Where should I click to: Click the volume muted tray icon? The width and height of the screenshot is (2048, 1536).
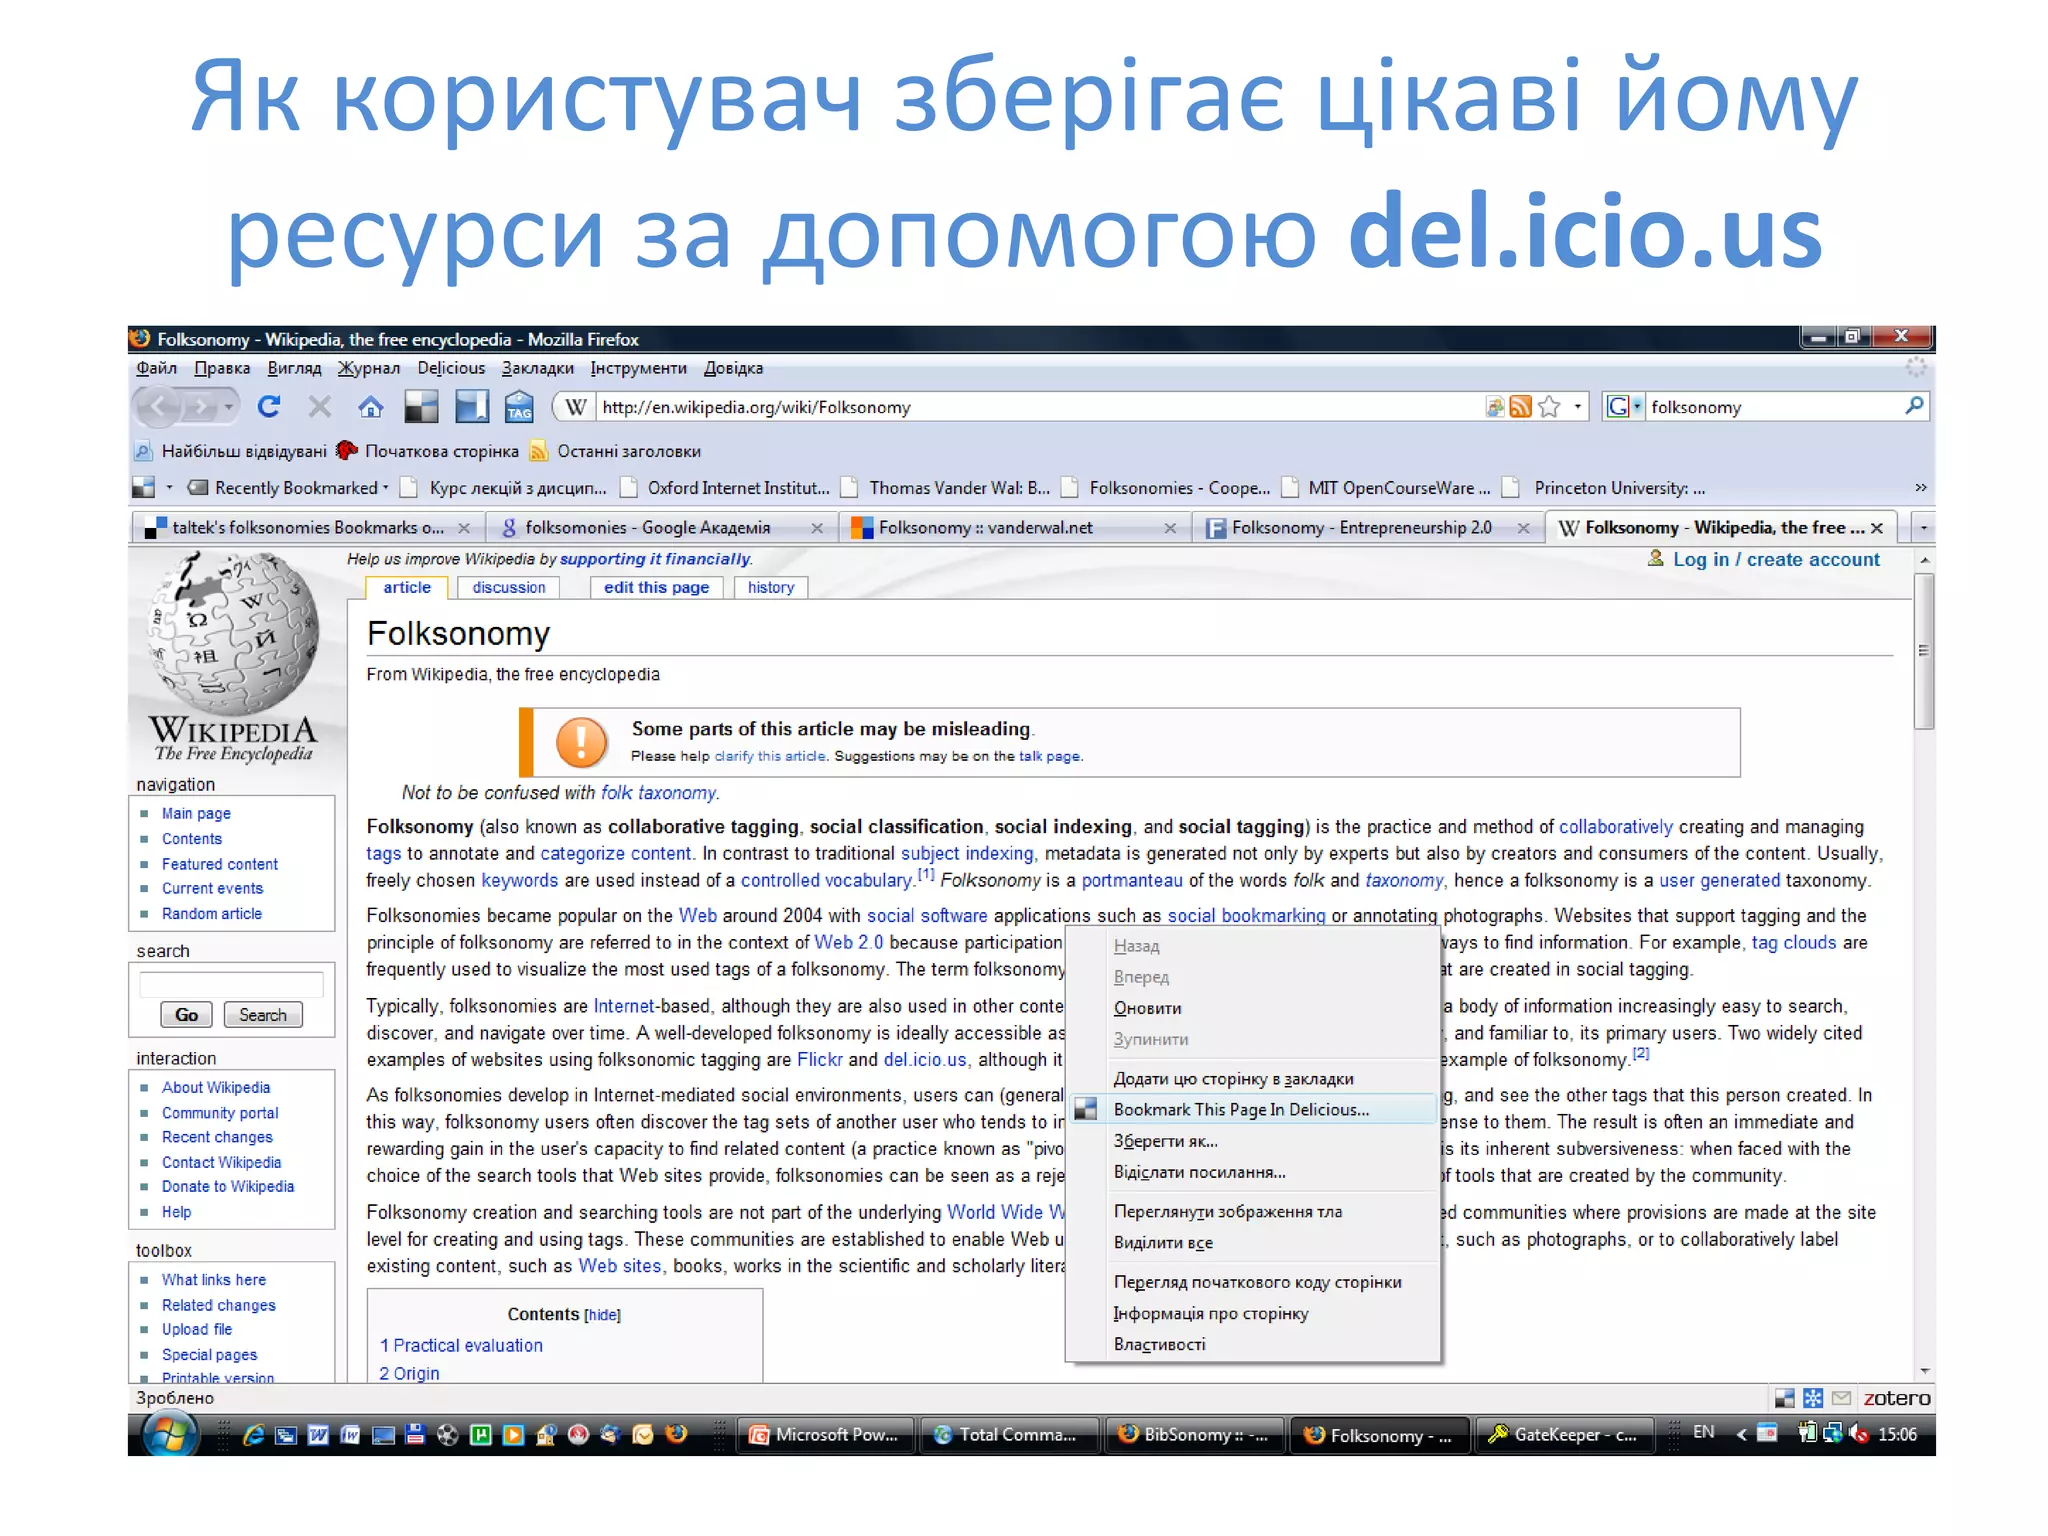[1859, 1433]
